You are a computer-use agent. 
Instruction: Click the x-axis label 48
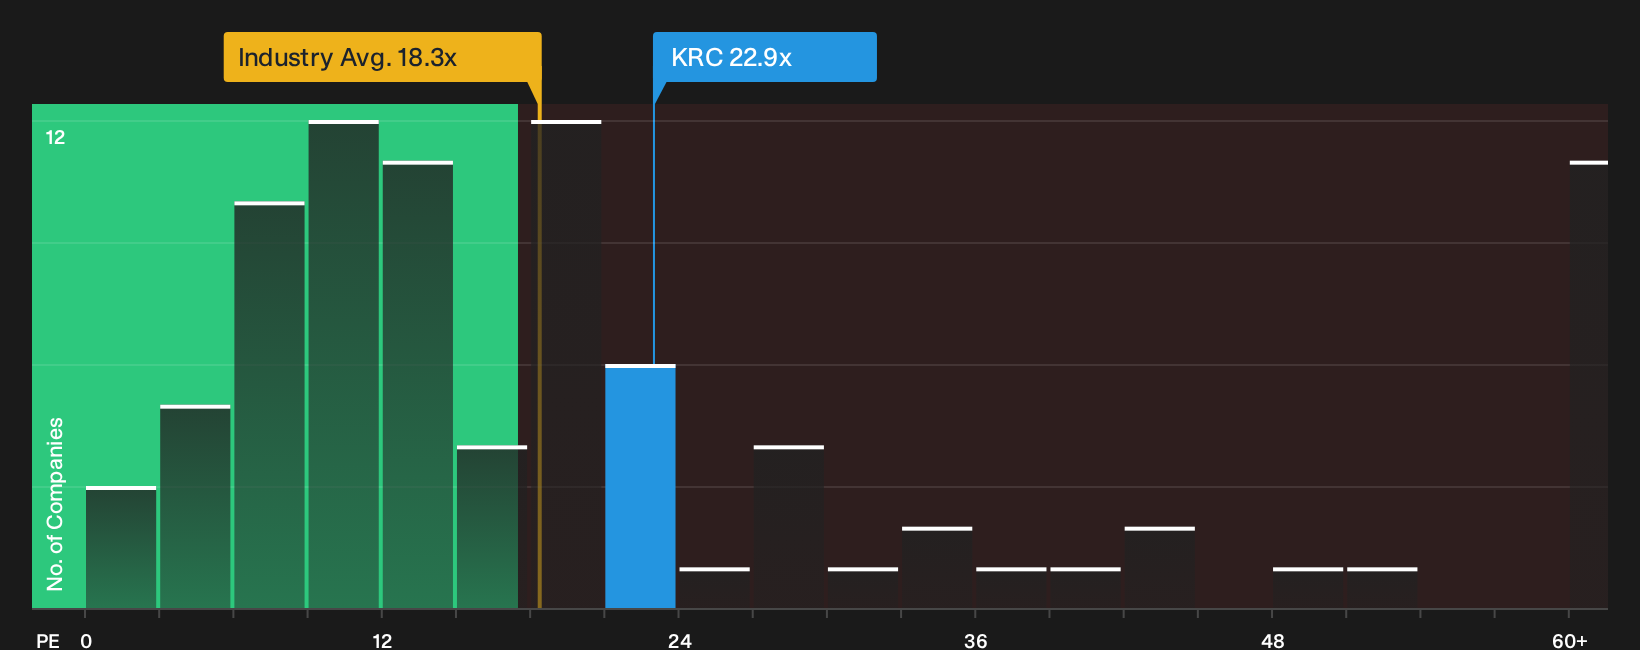pyautogui.click(x=1273, y=640)
